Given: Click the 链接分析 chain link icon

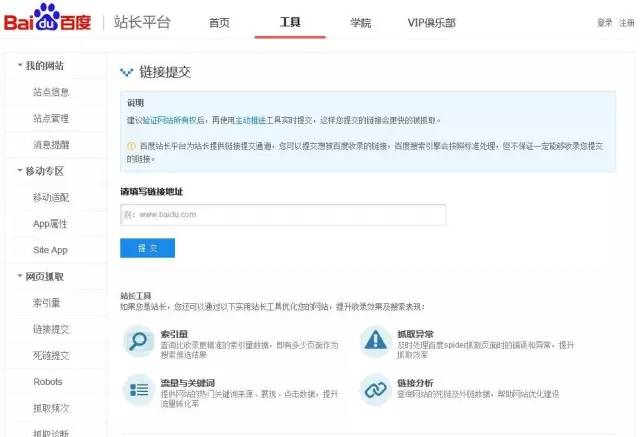Looking at the screenshot, I should [x=376, y=390].
